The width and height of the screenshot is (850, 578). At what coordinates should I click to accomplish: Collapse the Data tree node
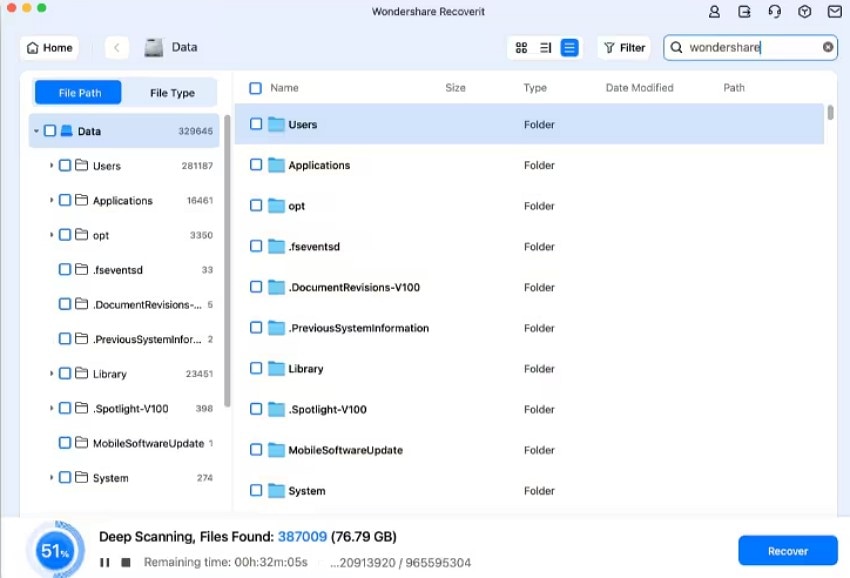36,131
